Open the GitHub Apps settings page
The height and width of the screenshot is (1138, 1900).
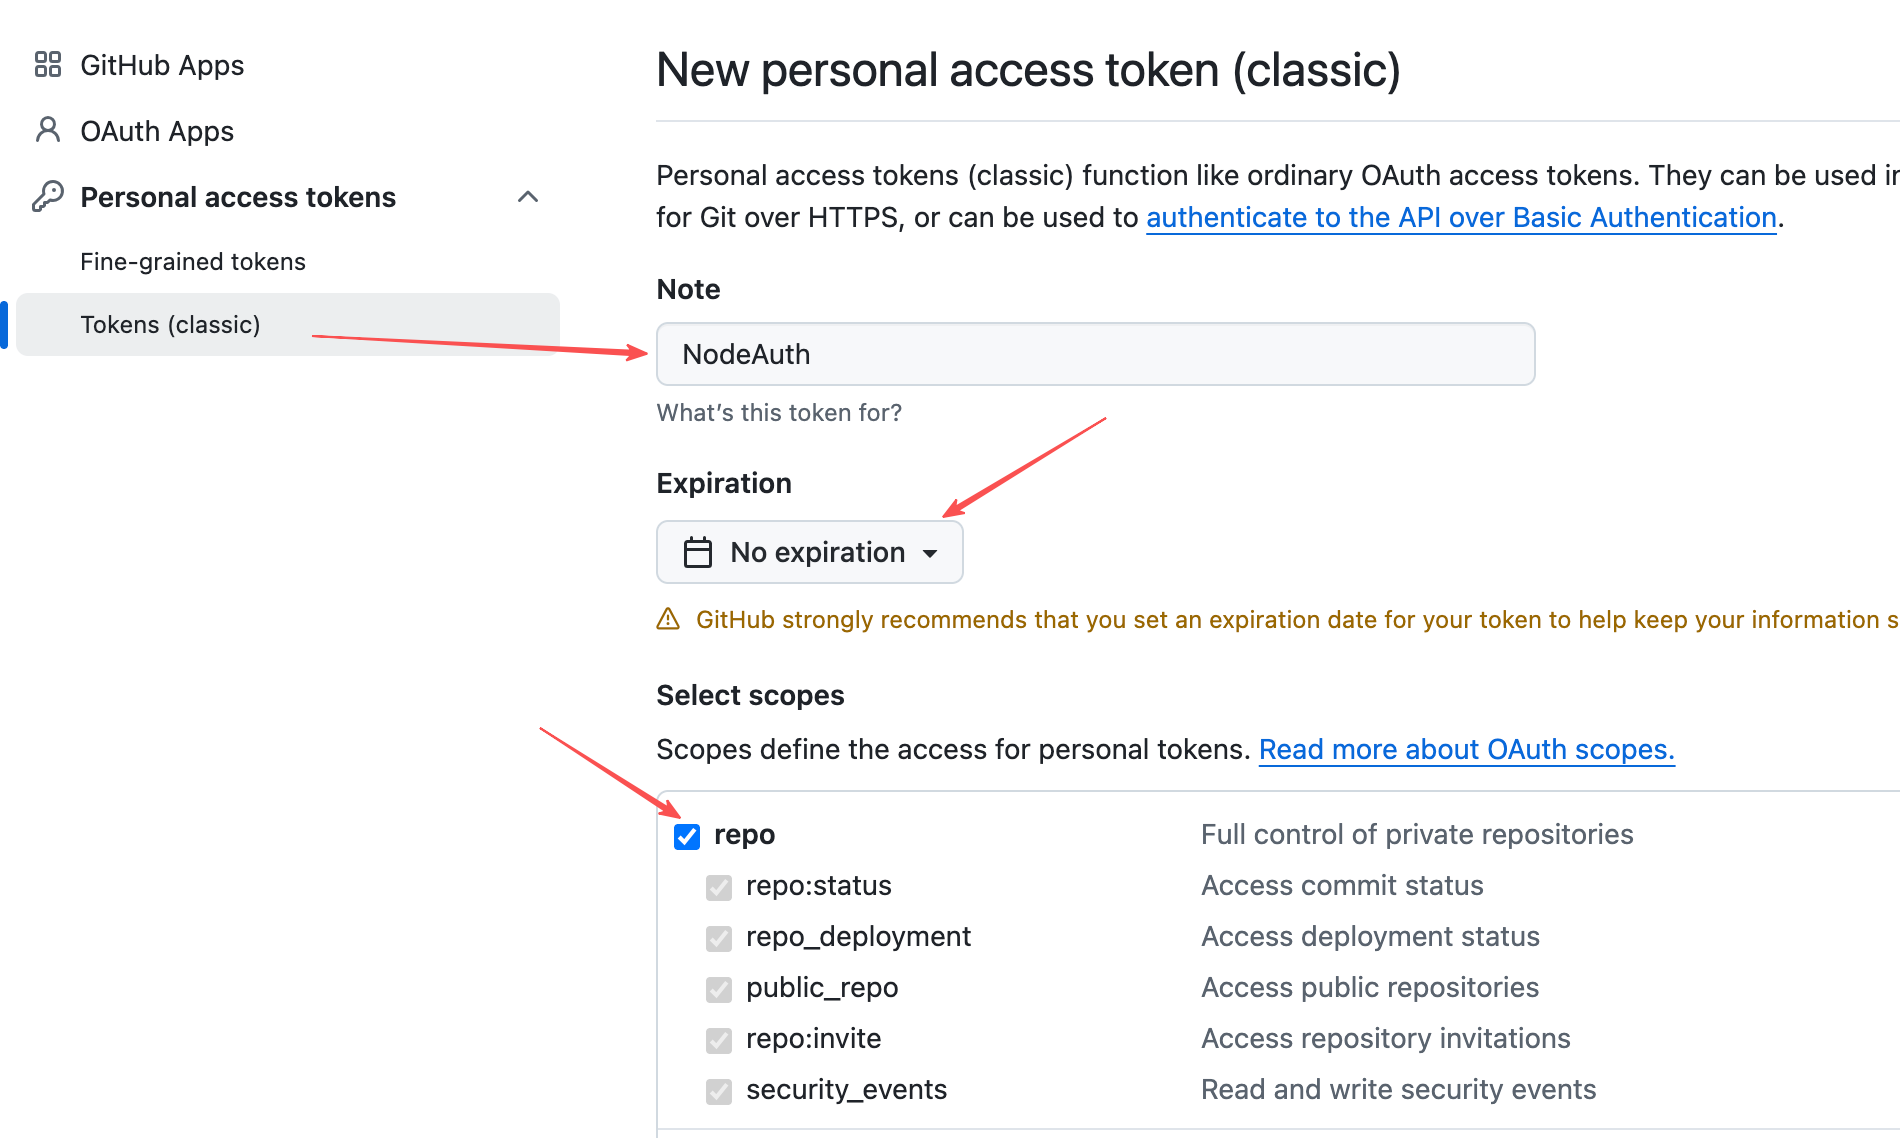[x=162, y=65]
